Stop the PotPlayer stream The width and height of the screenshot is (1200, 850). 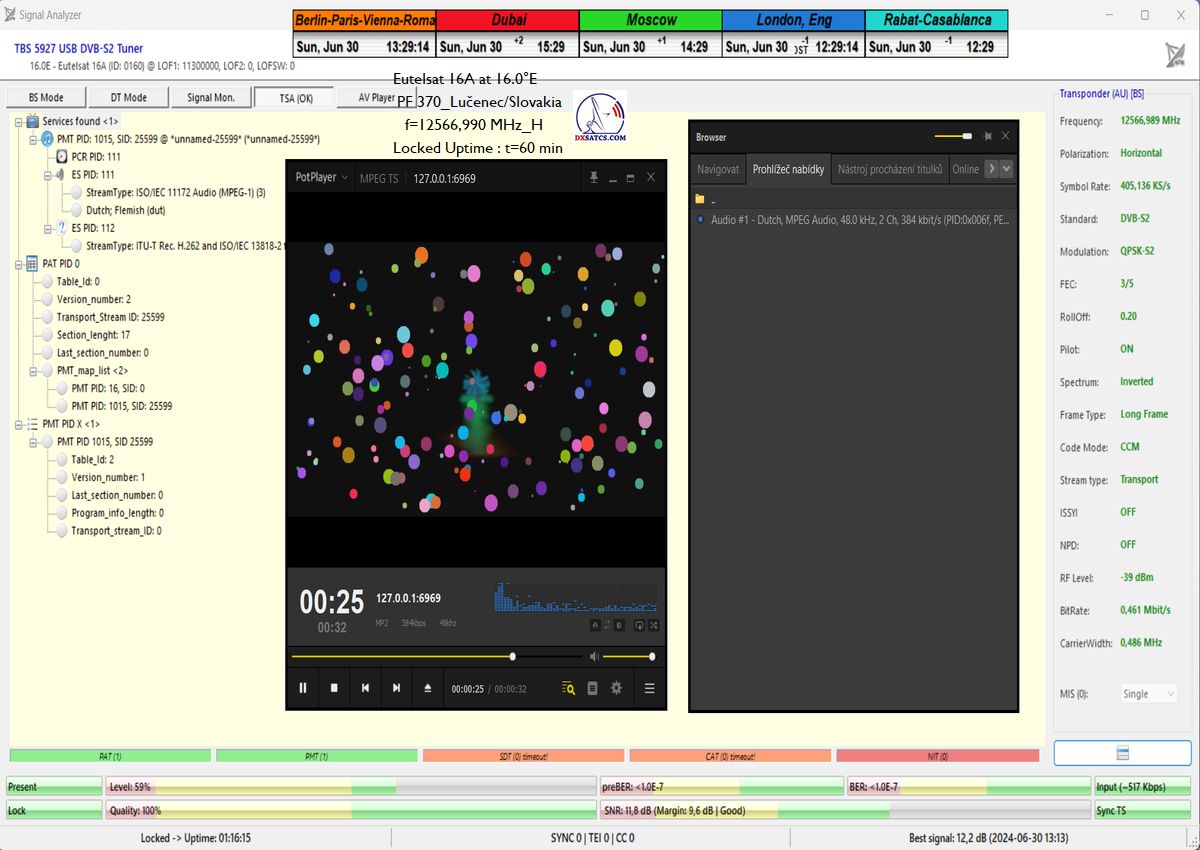pos(334,688)
